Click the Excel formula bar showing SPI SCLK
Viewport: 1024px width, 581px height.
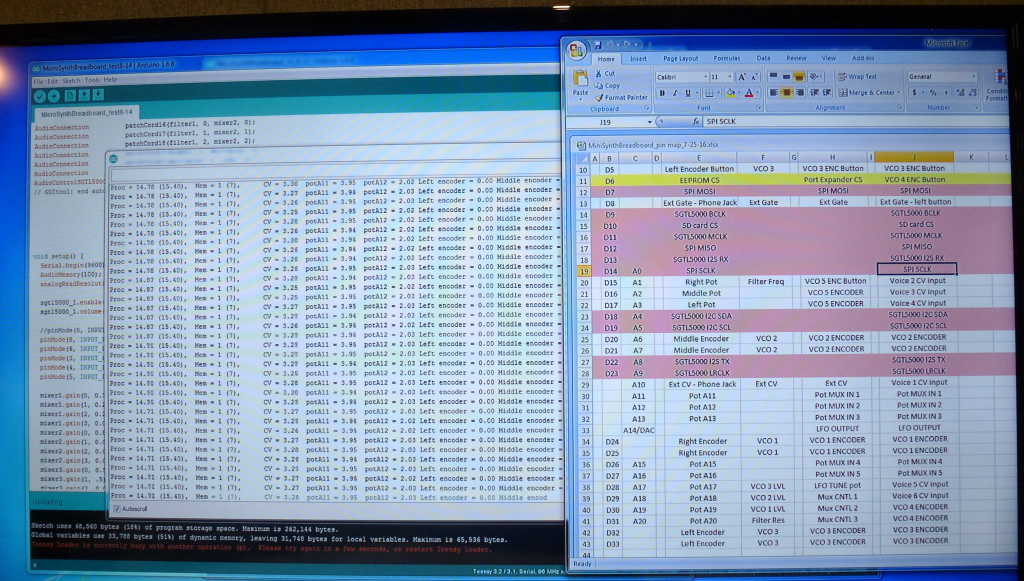tap(855, 121)
